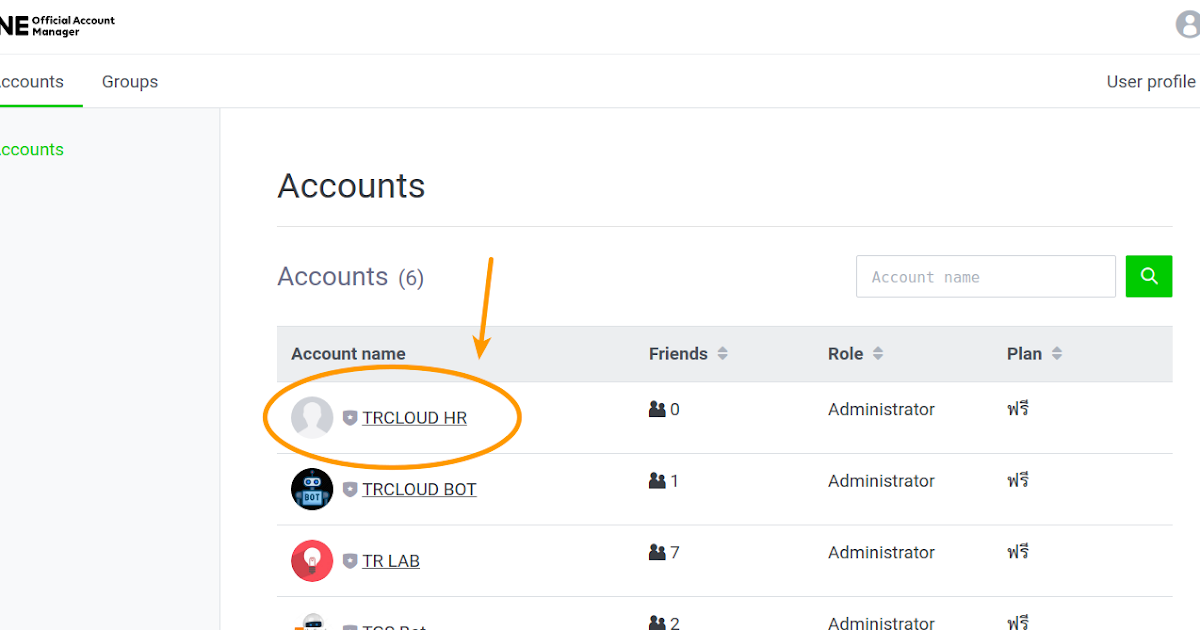
Task: Switch to the Groups tab
Action: point(129,81)
